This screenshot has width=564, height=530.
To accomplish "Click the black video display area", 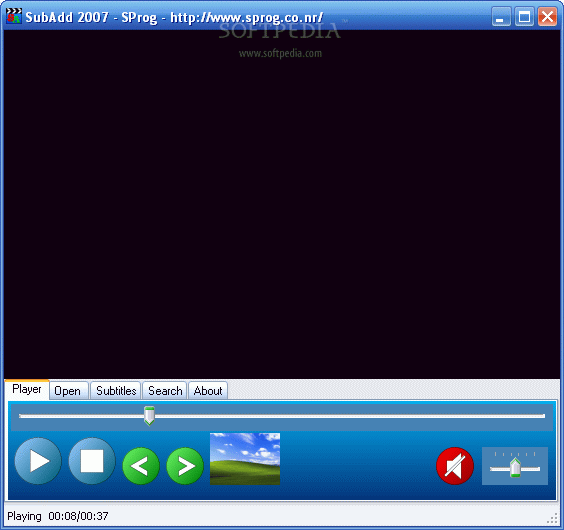I will click(x=282, y=204).
